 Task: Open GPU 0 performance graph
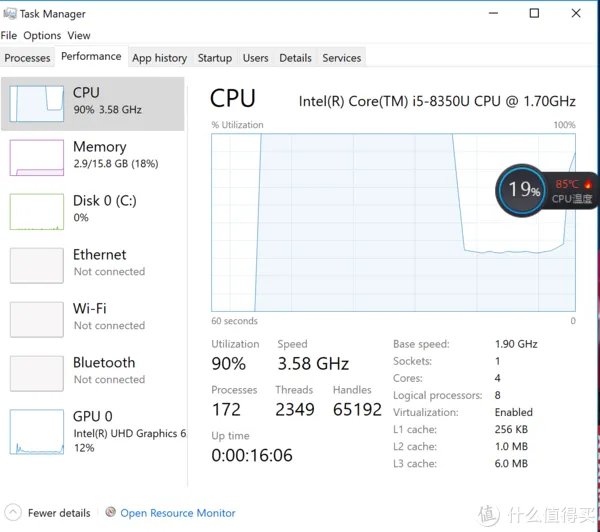[x=36, y=432]
